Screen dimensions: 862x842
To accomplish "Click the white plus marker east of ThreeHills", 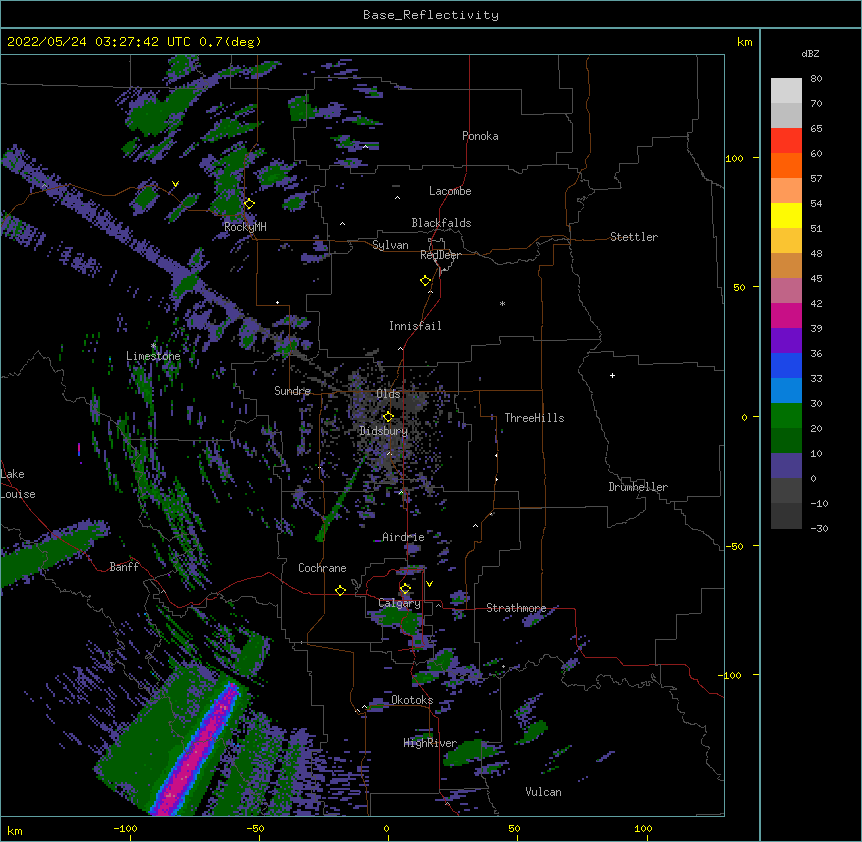I will (x=612, y=375).
